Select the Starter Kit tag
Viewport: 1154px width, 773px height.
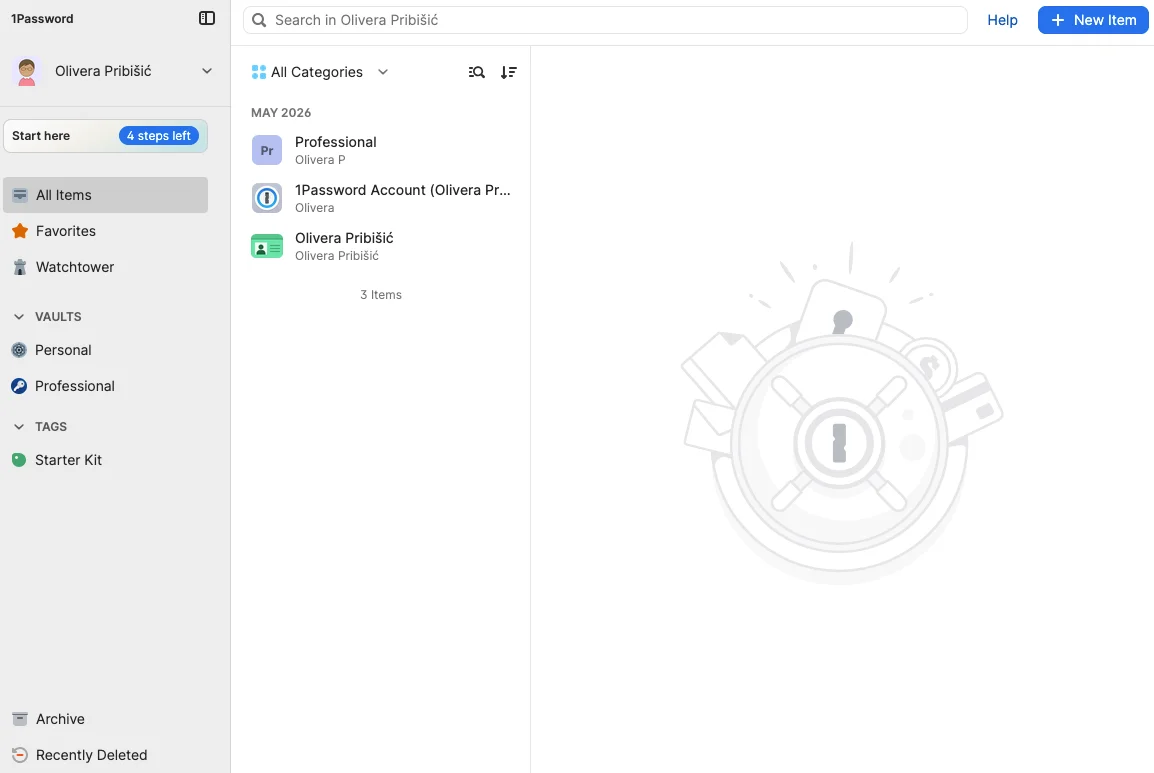click(105, 460)
